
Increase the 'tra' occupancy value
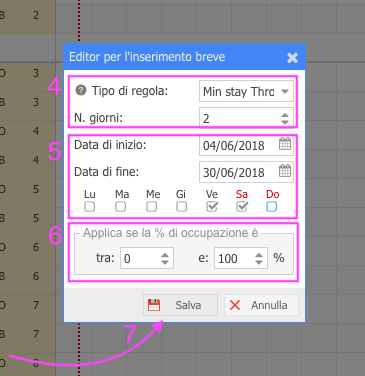165,255
